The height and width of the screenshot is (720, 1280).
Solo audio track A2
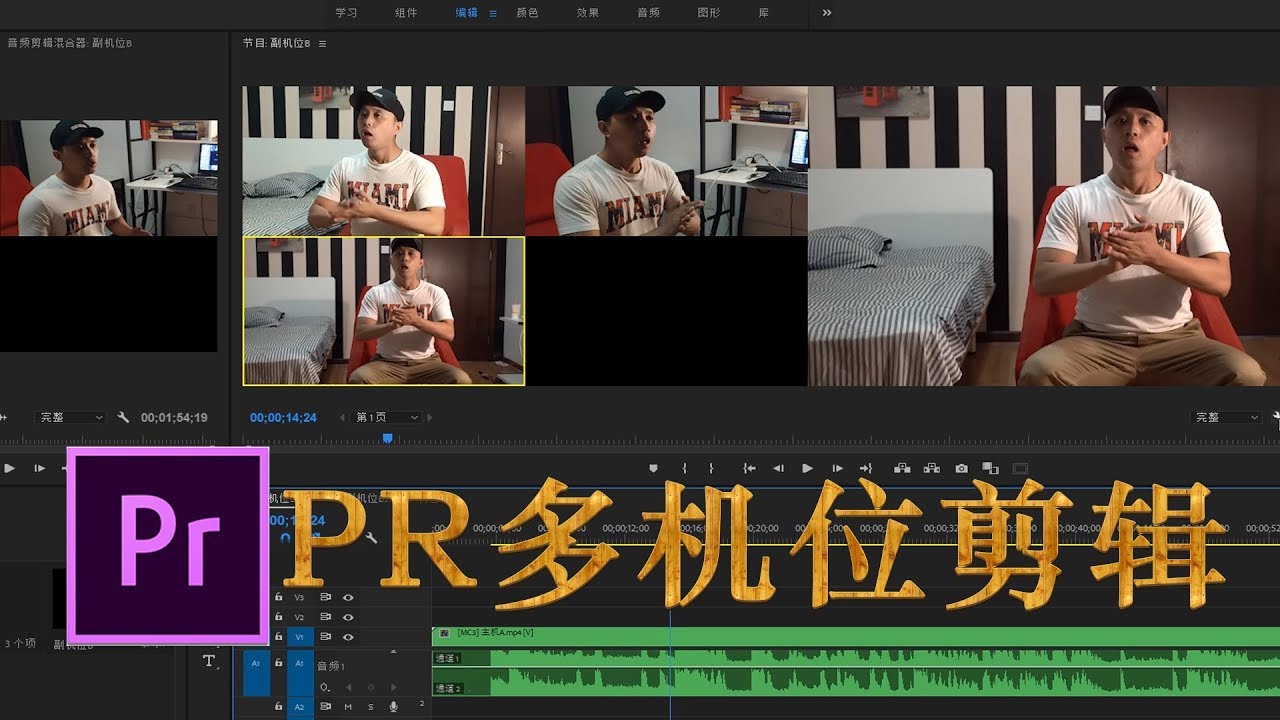tap(371, 707)
